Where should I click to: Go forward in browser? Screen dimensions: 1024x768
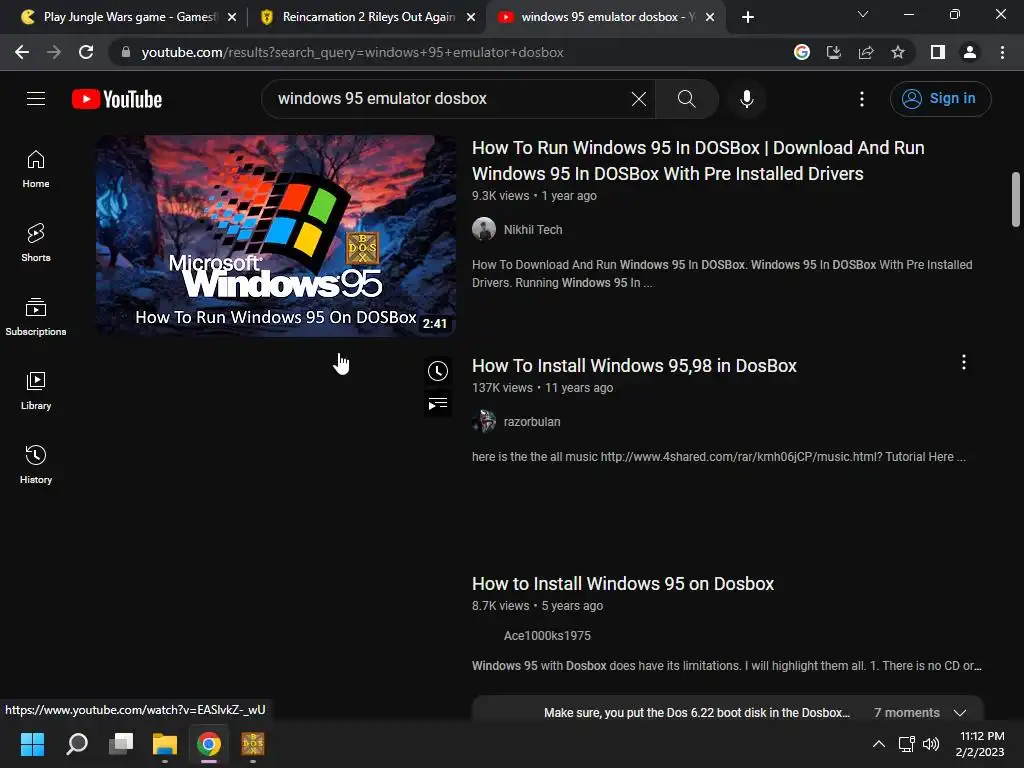pyautogui.click(x=54, y=52)
